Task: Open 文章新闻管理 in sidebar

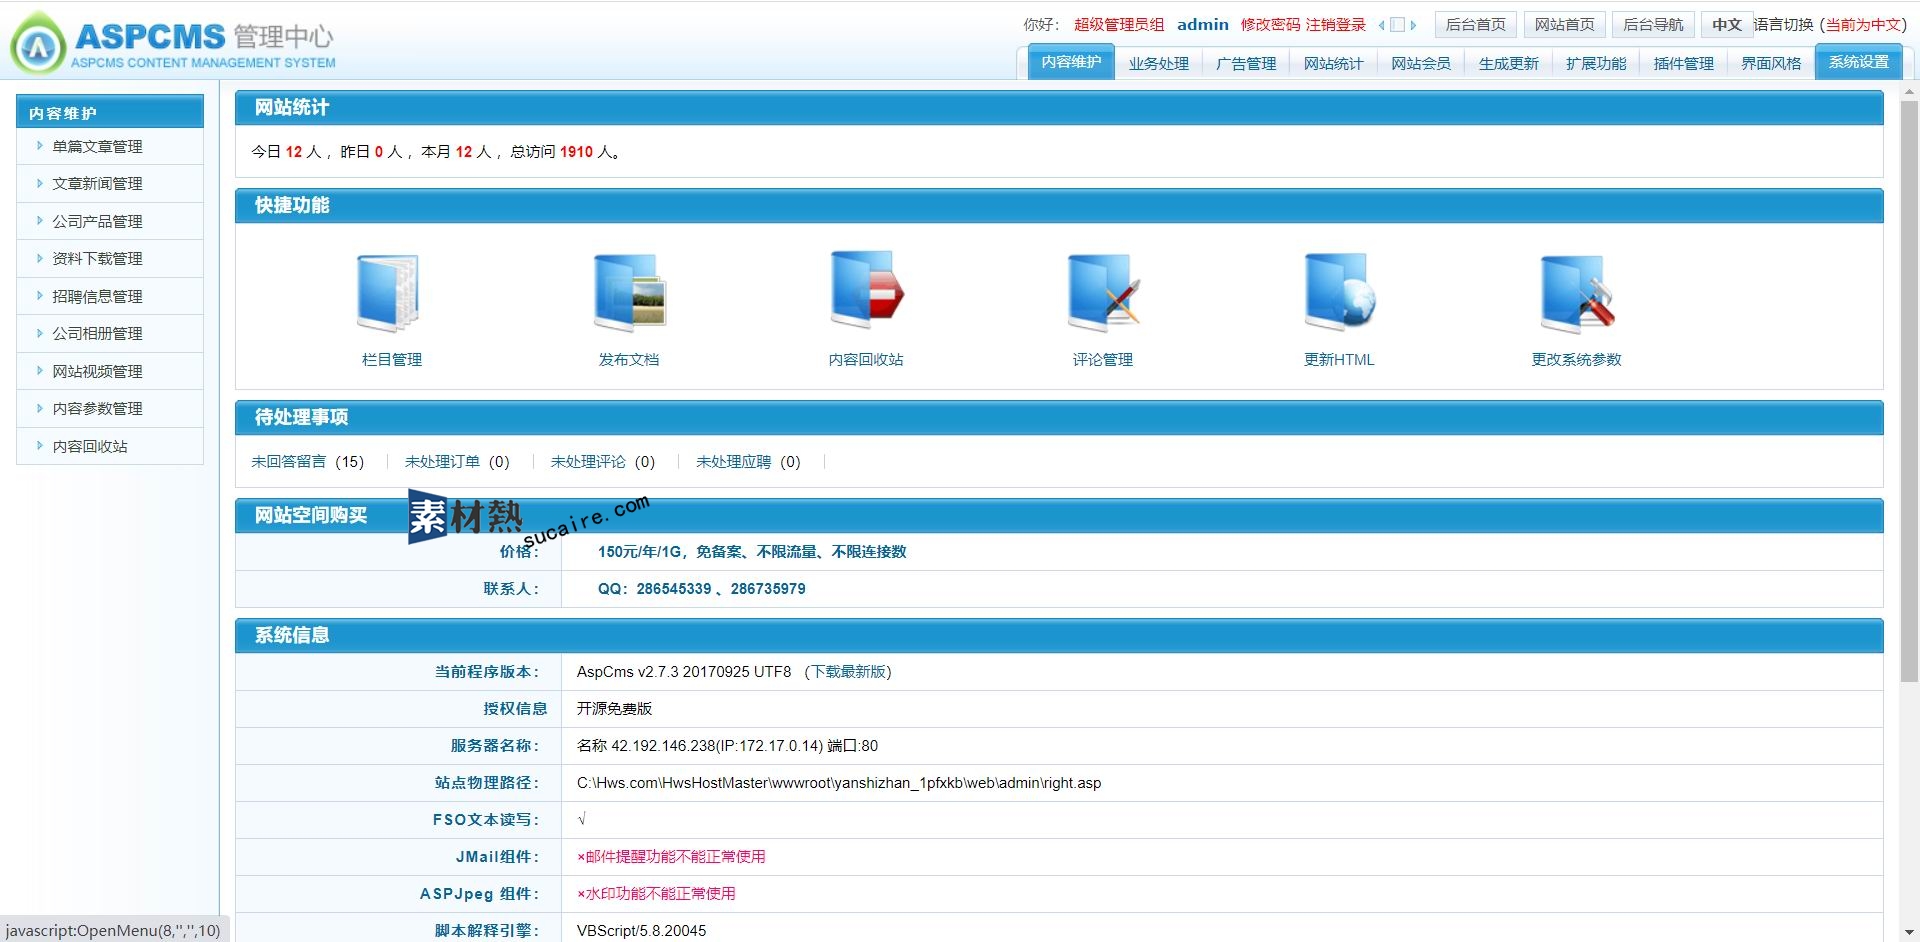Action: point(97,183)
